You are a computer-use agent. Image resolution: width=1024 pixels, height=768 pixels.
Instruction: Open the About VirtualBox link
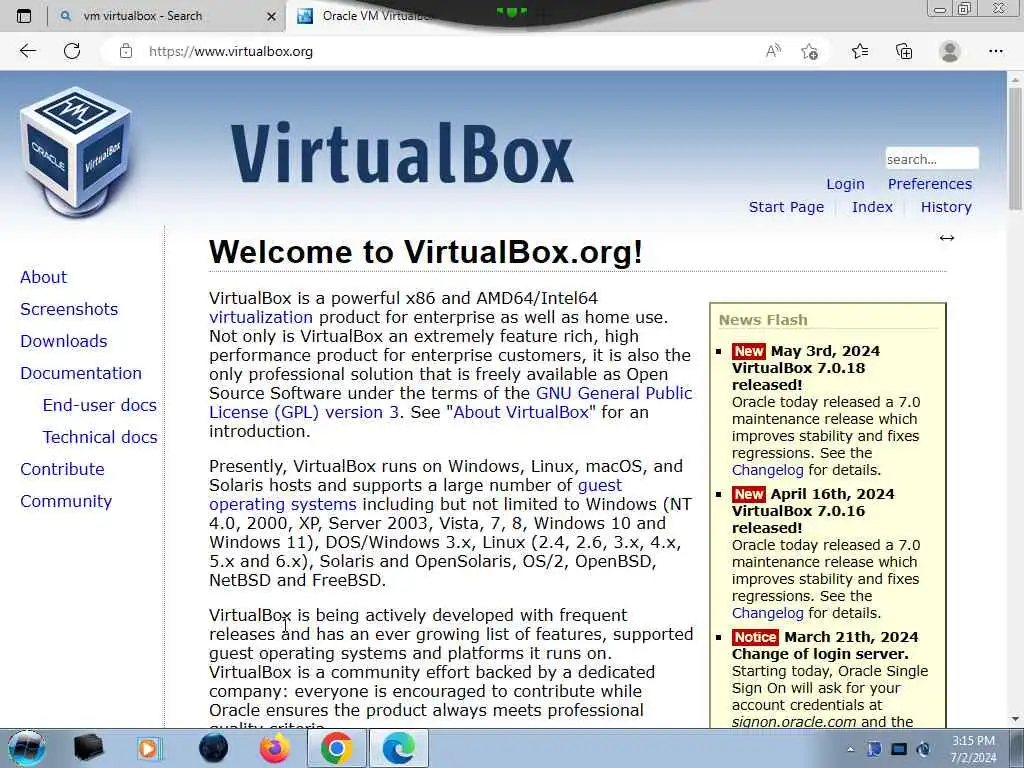[x=521, y=412]
